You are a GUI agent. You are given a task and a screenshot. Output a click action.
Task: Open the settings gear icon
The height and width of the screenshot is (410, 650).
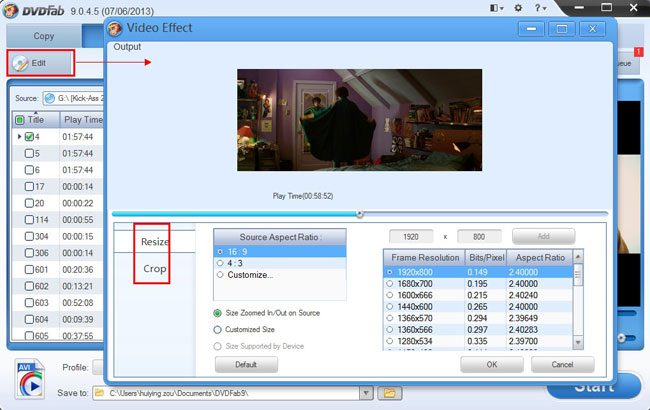[518, 8]
